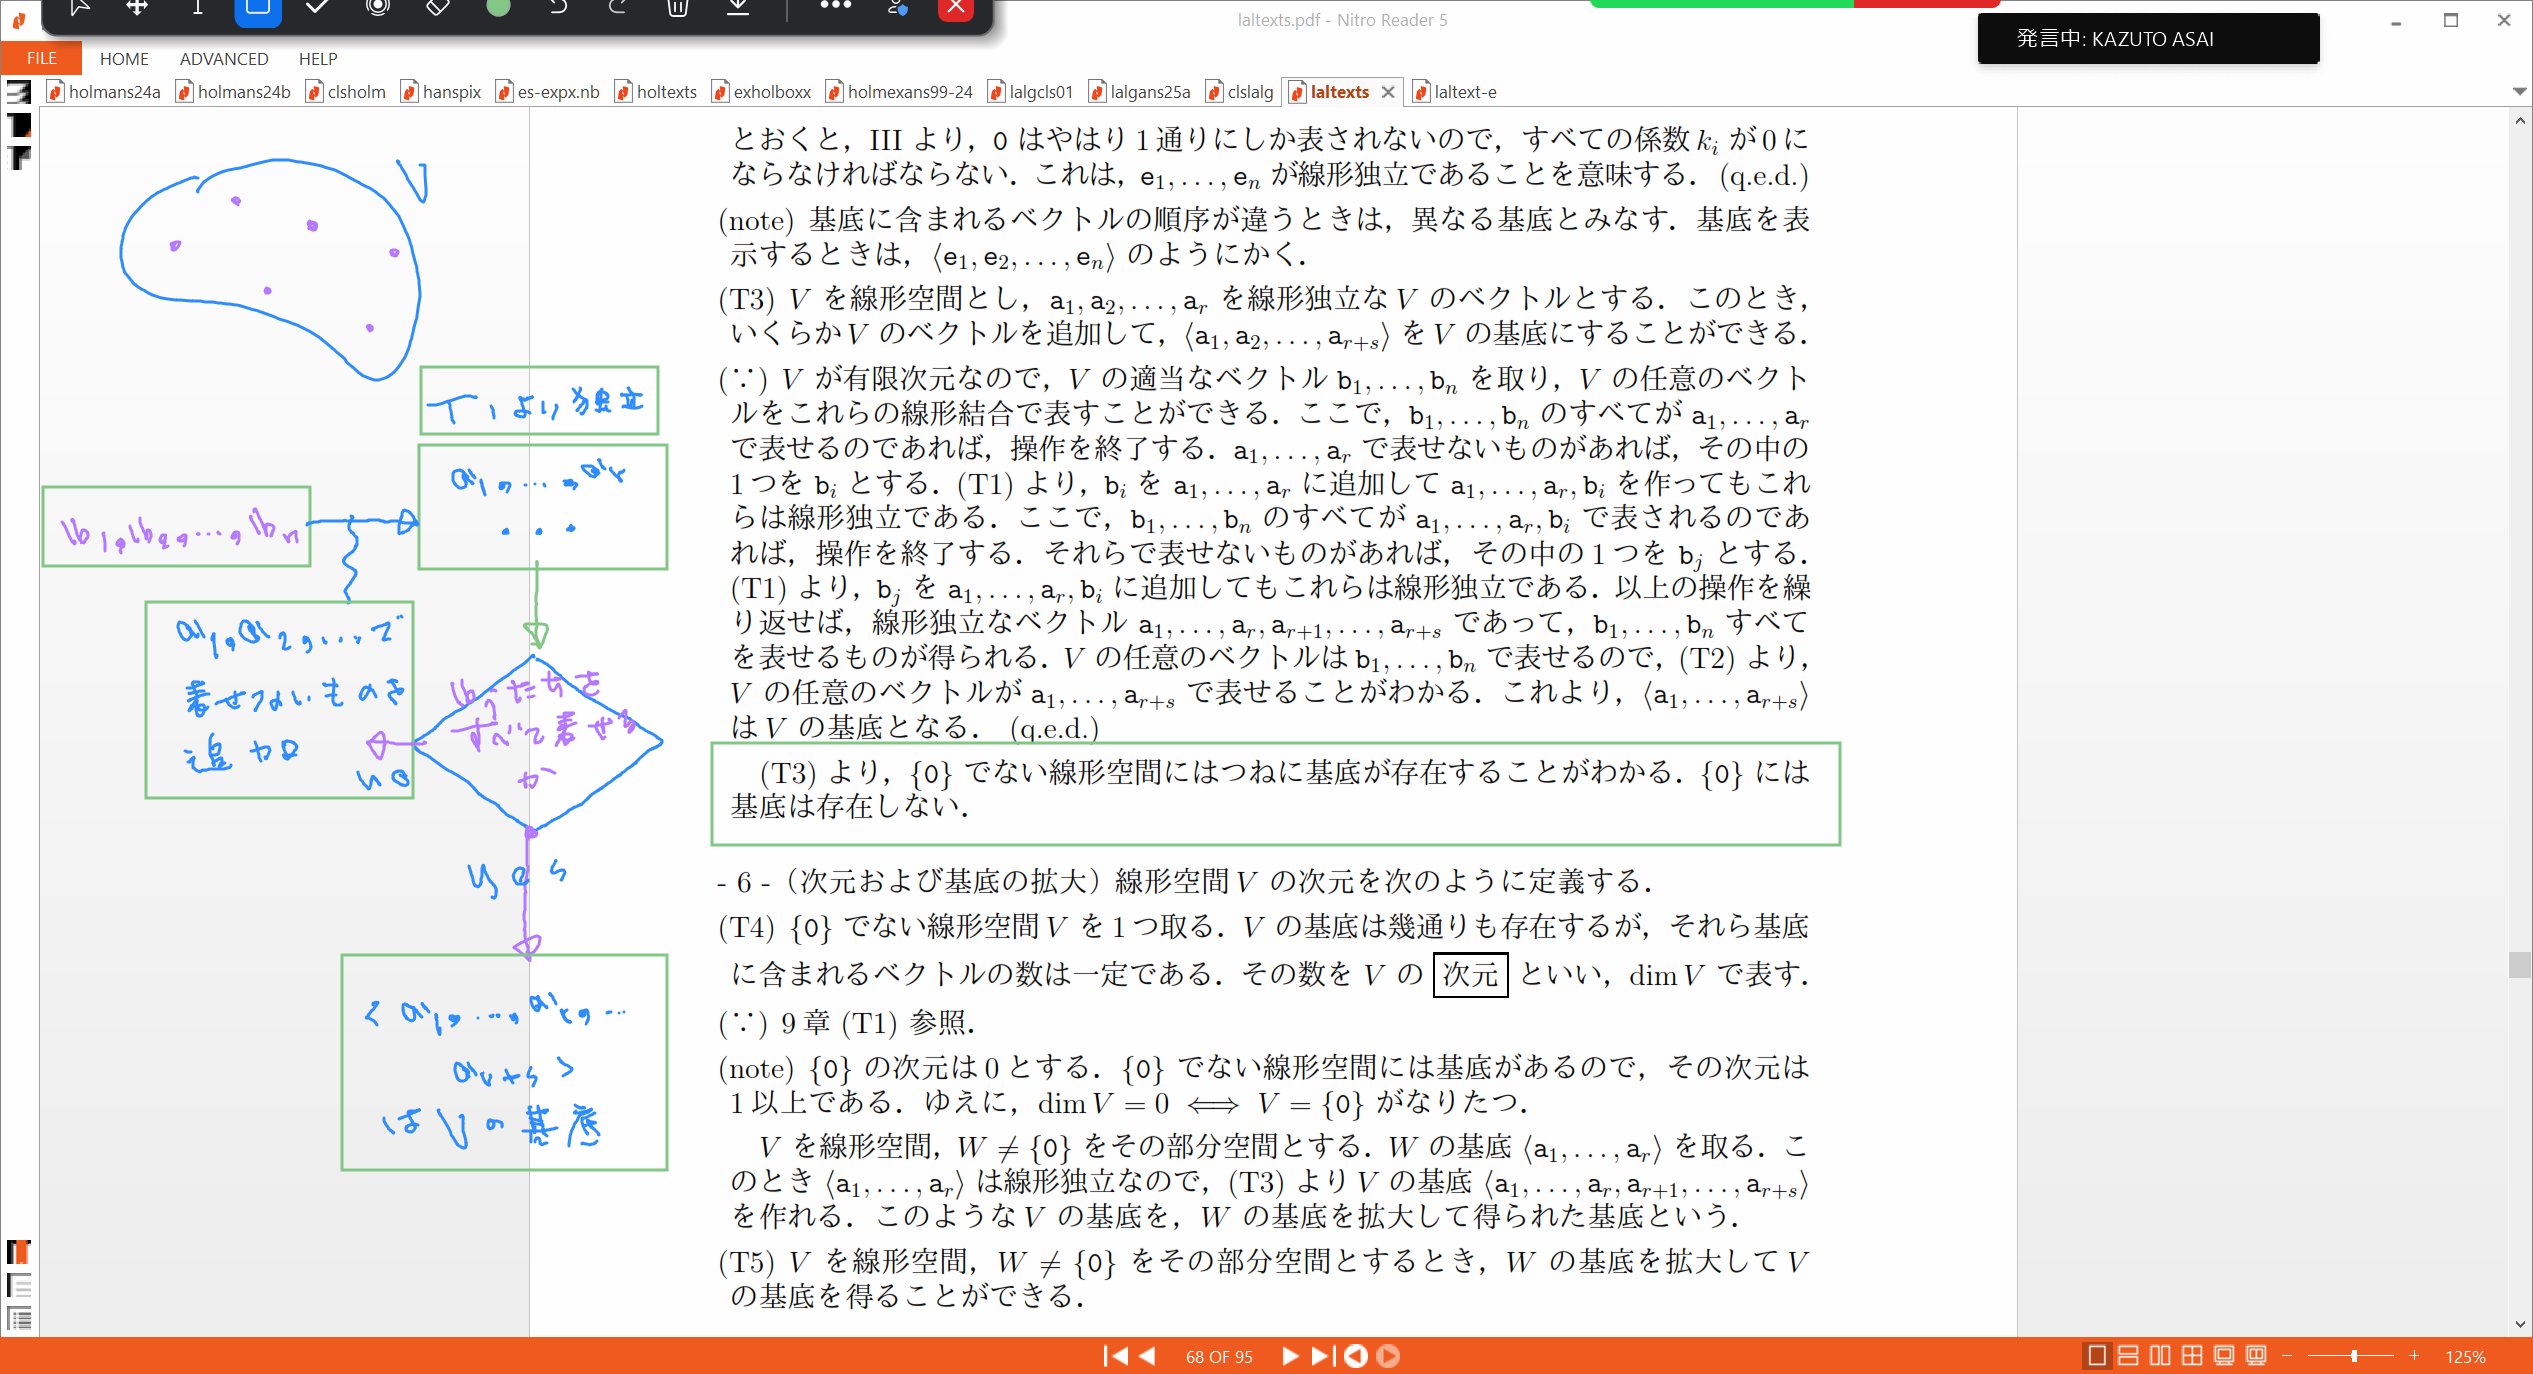
Task: Click the page number field 68 OF 95
Action: click(1218, 1357)
